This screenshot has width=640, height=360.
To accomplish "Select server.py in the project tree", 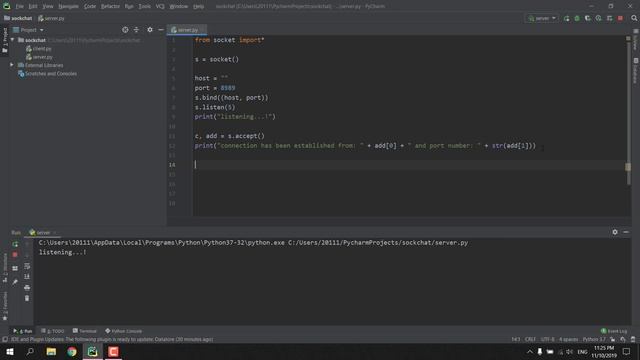I will 39,57.
